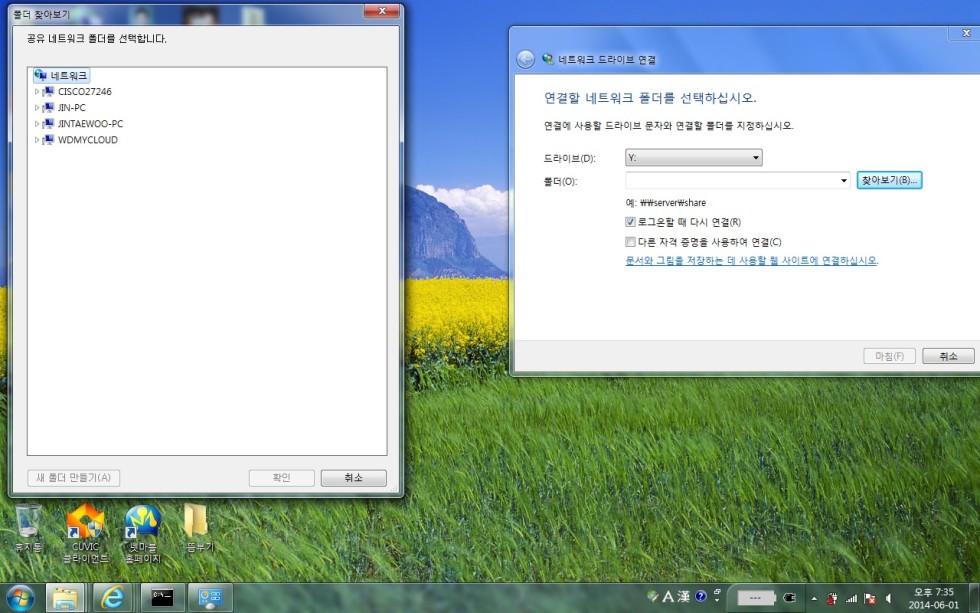Select the 네트워크 root tree item

(x=68, y=75)
